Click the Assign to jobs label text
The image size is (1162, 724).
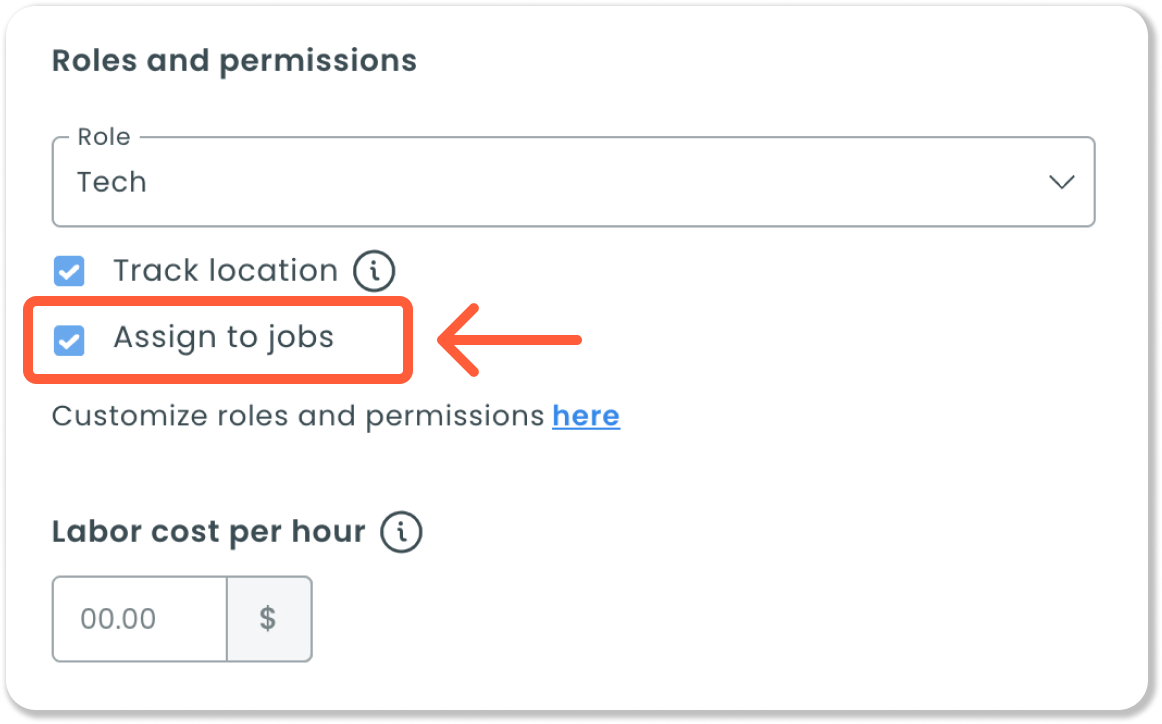point(223,338)
